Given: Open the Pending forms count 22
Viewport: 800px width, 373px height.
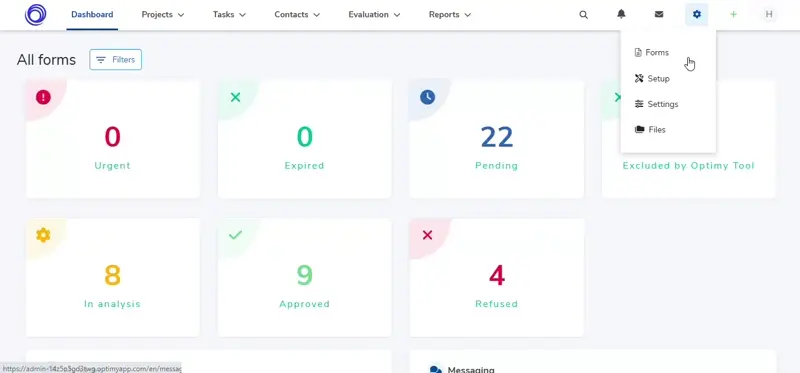Looking at the screenshot, I should (x=496, y=137).
